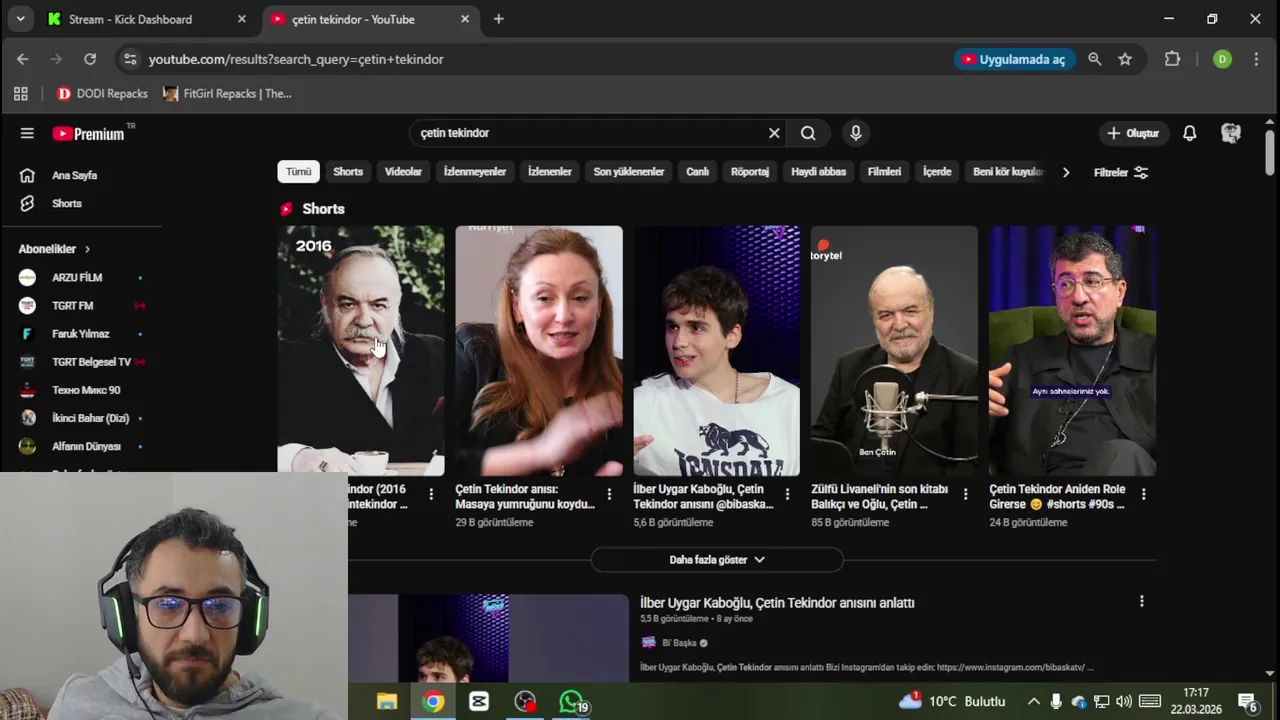Open WhatsApp from the taskbar
1280x720 pixels.
(x=572, y=702)
